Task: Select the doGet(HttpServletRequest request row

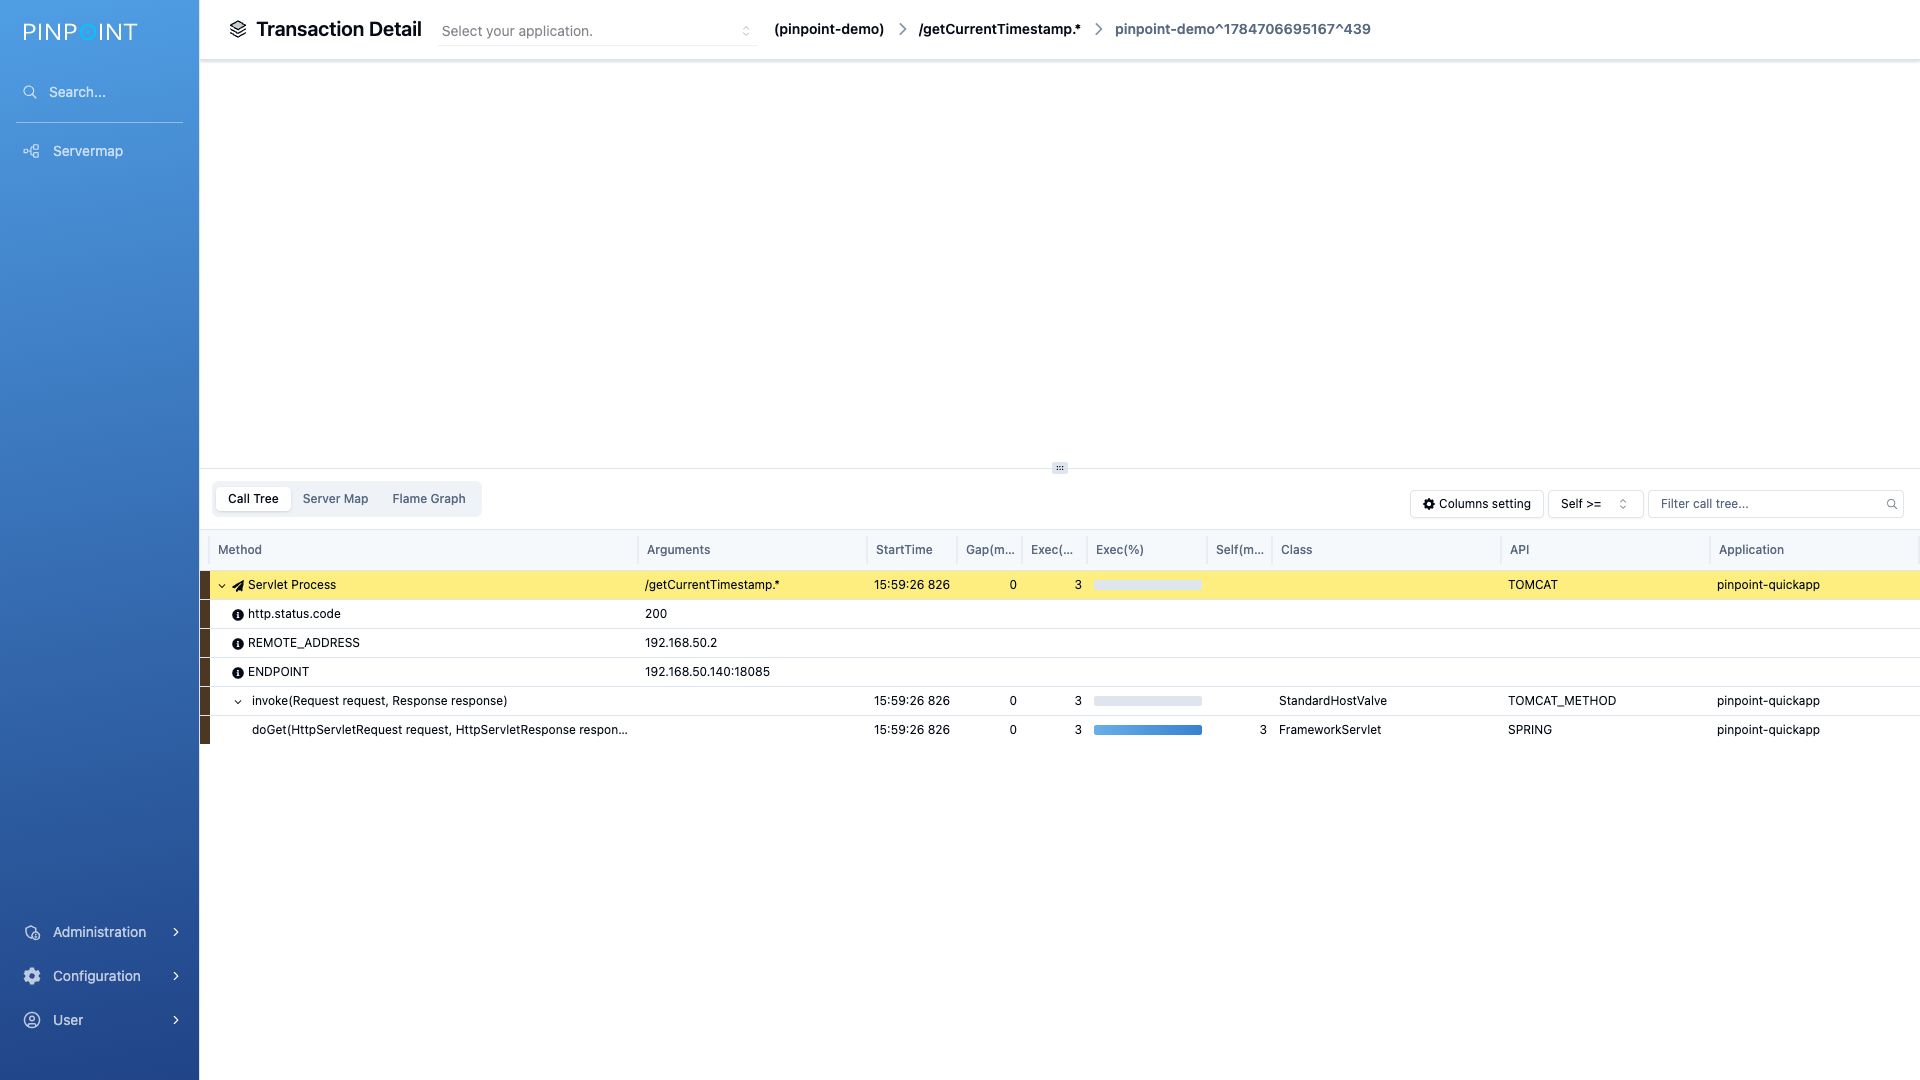Action: [1060, 730]
